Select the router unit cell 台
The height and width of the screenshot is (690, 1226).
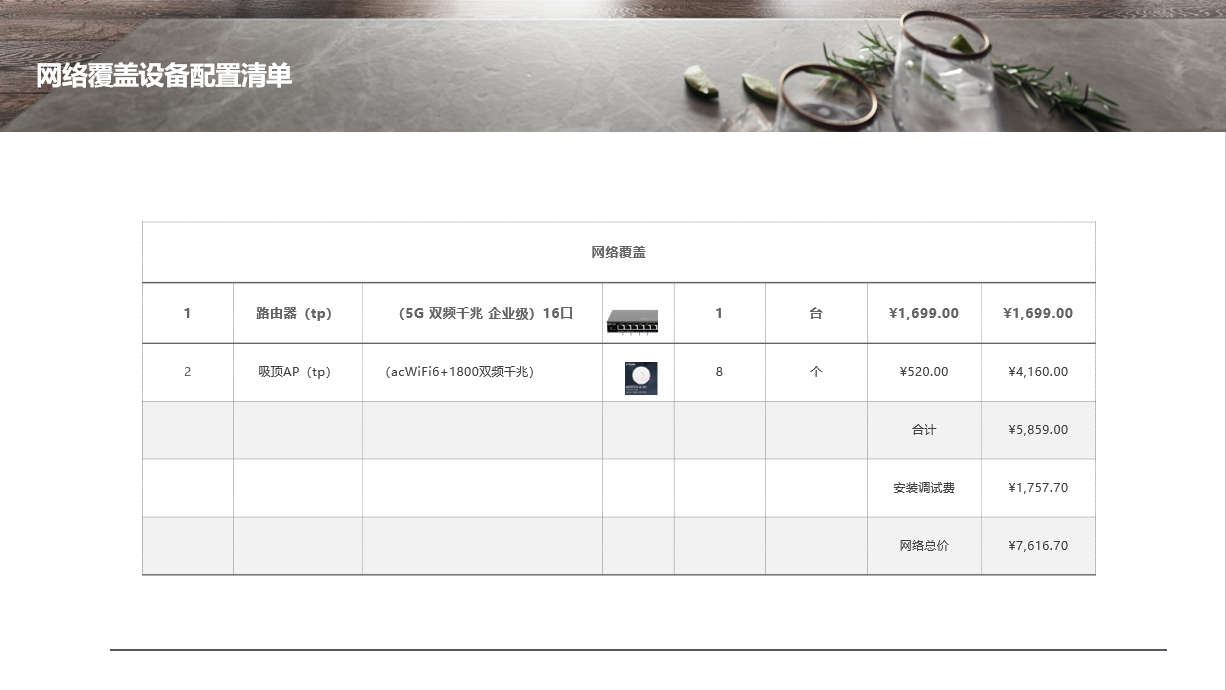[816, 313]
